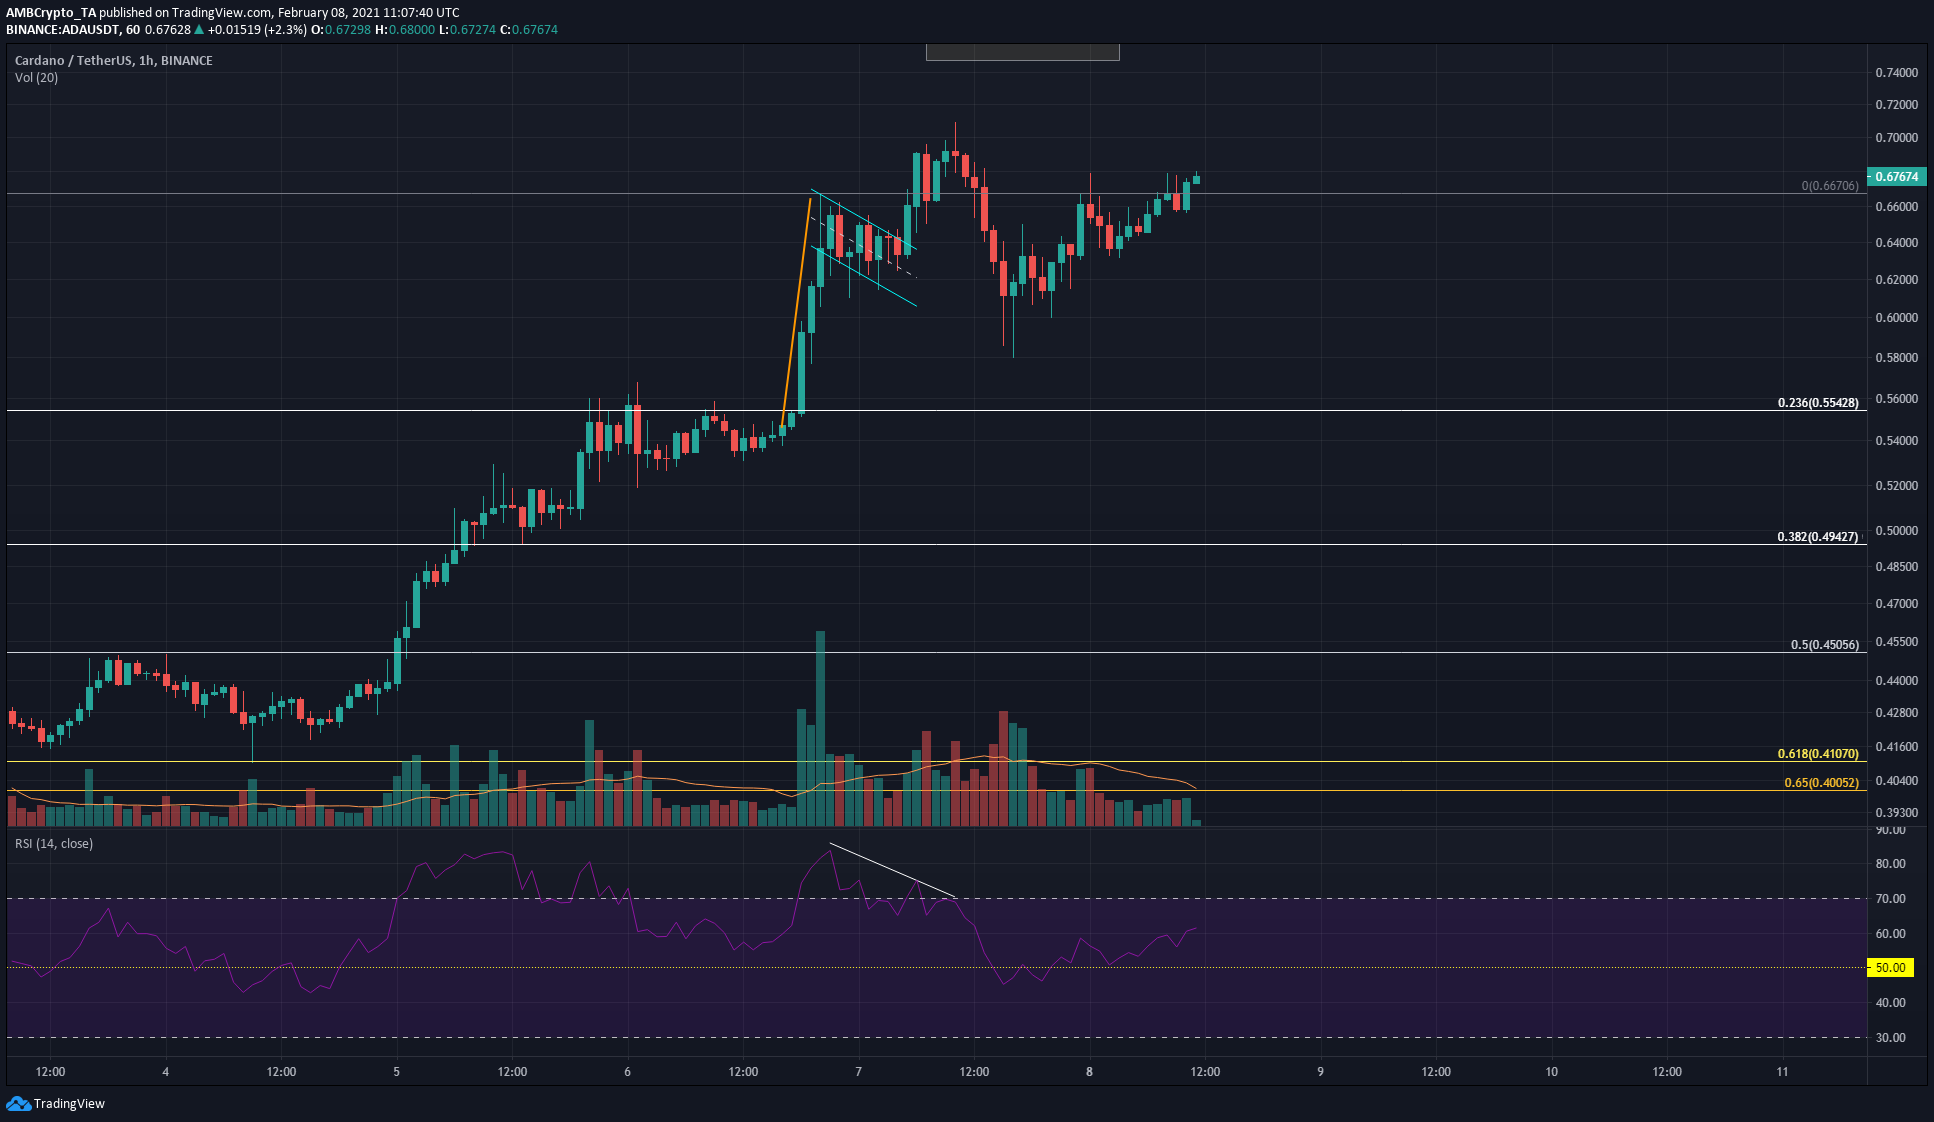Image resolution: width=1934 pixels, height=1122 pixels.
Task: Click the white RSI divergence trend line
Action: tap(893, 870)
